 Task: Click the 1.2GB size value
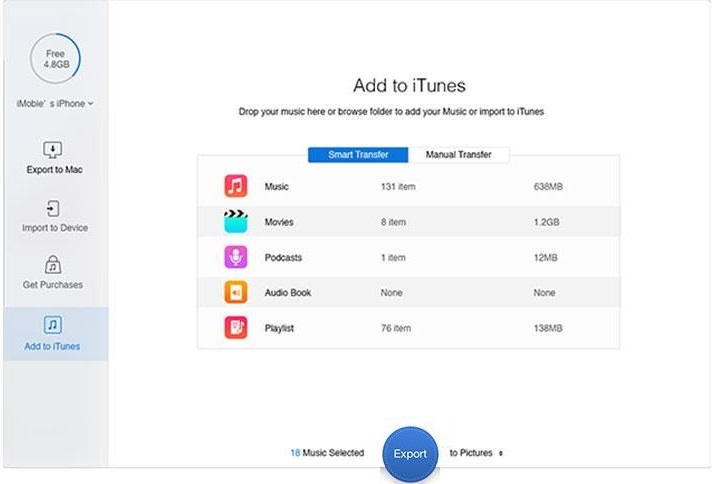point(546,222)
